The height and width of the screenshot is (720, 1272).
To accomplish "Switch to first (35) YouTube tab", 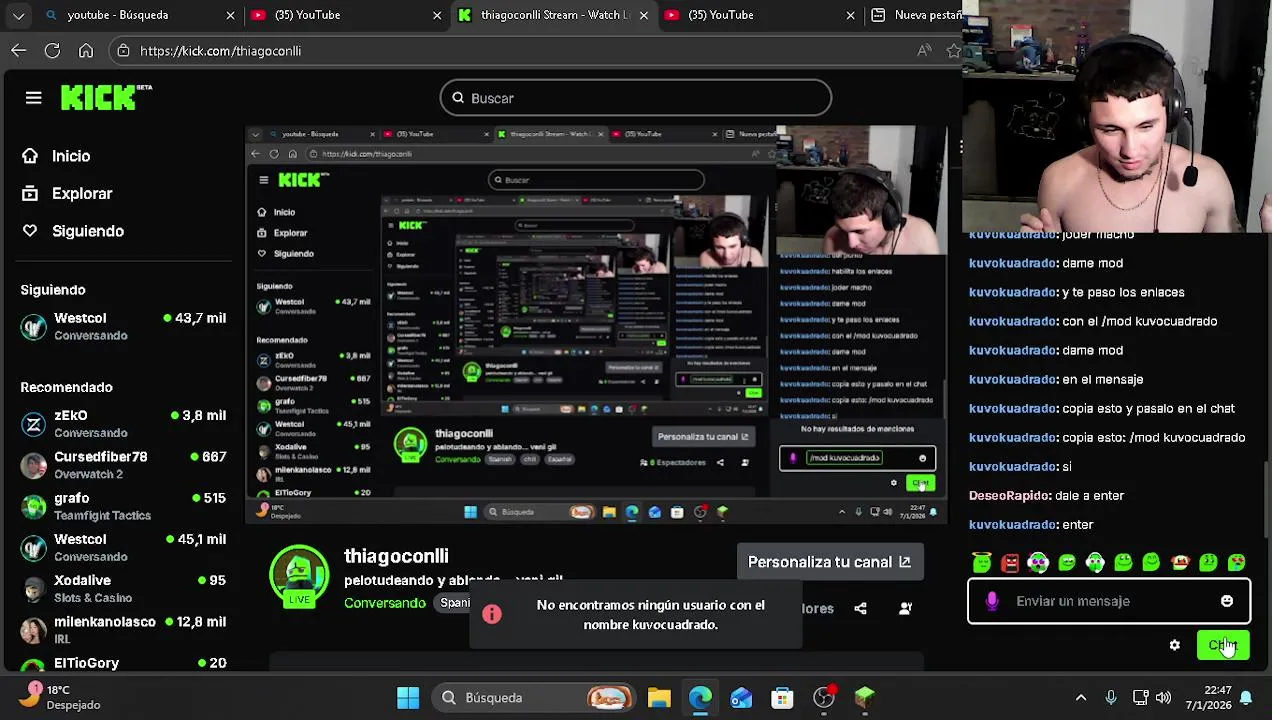I will pyautogui.click(x=346, y=15).
